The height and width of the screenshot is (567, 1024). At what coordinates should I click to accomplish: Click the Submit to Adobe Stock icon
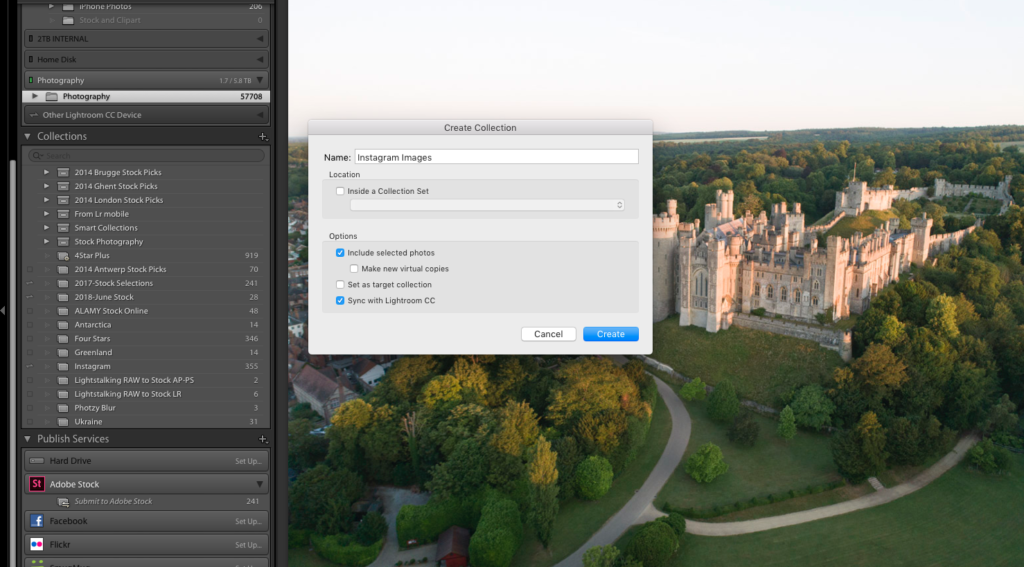pos(63,502)
